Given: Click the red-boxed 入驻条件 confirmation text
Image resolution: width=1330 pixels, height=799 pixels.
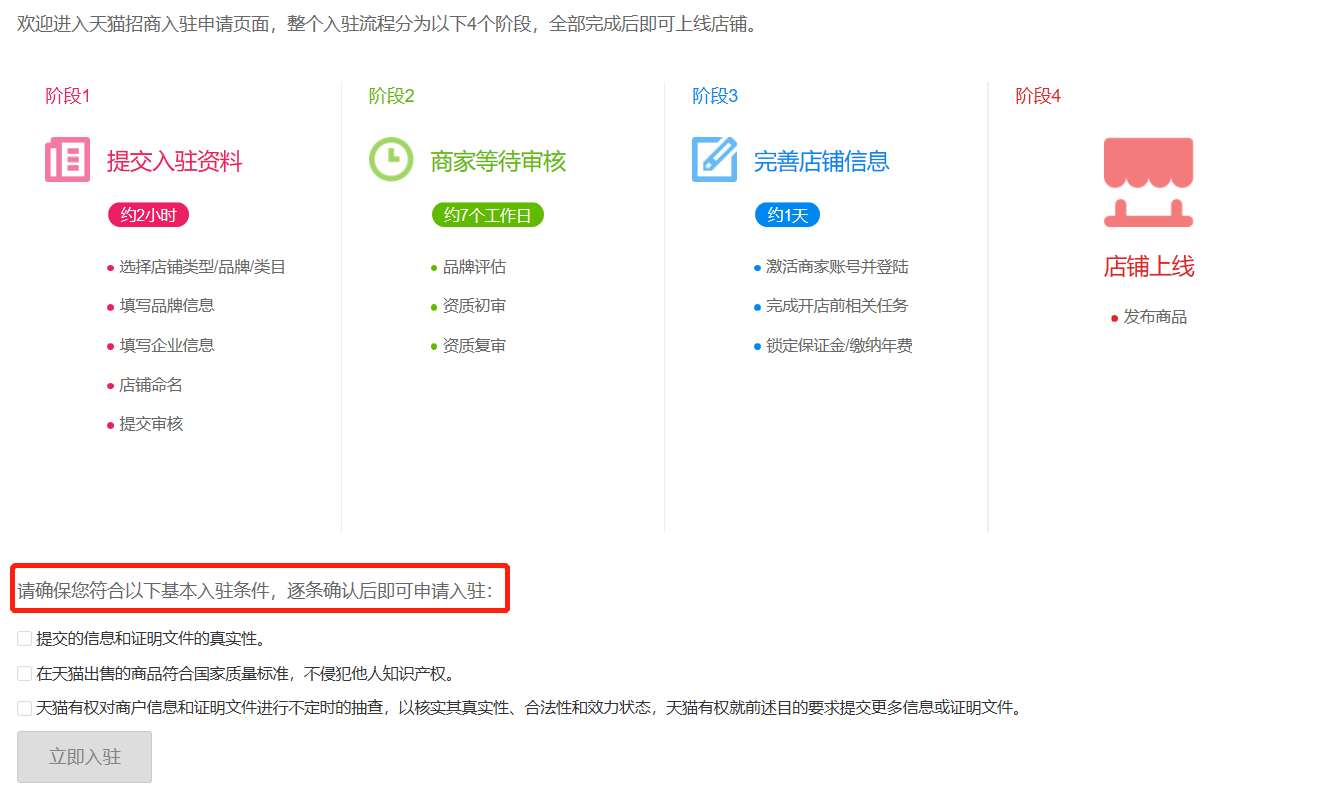Looking at the screenshot, I should (x=255, y=589).
